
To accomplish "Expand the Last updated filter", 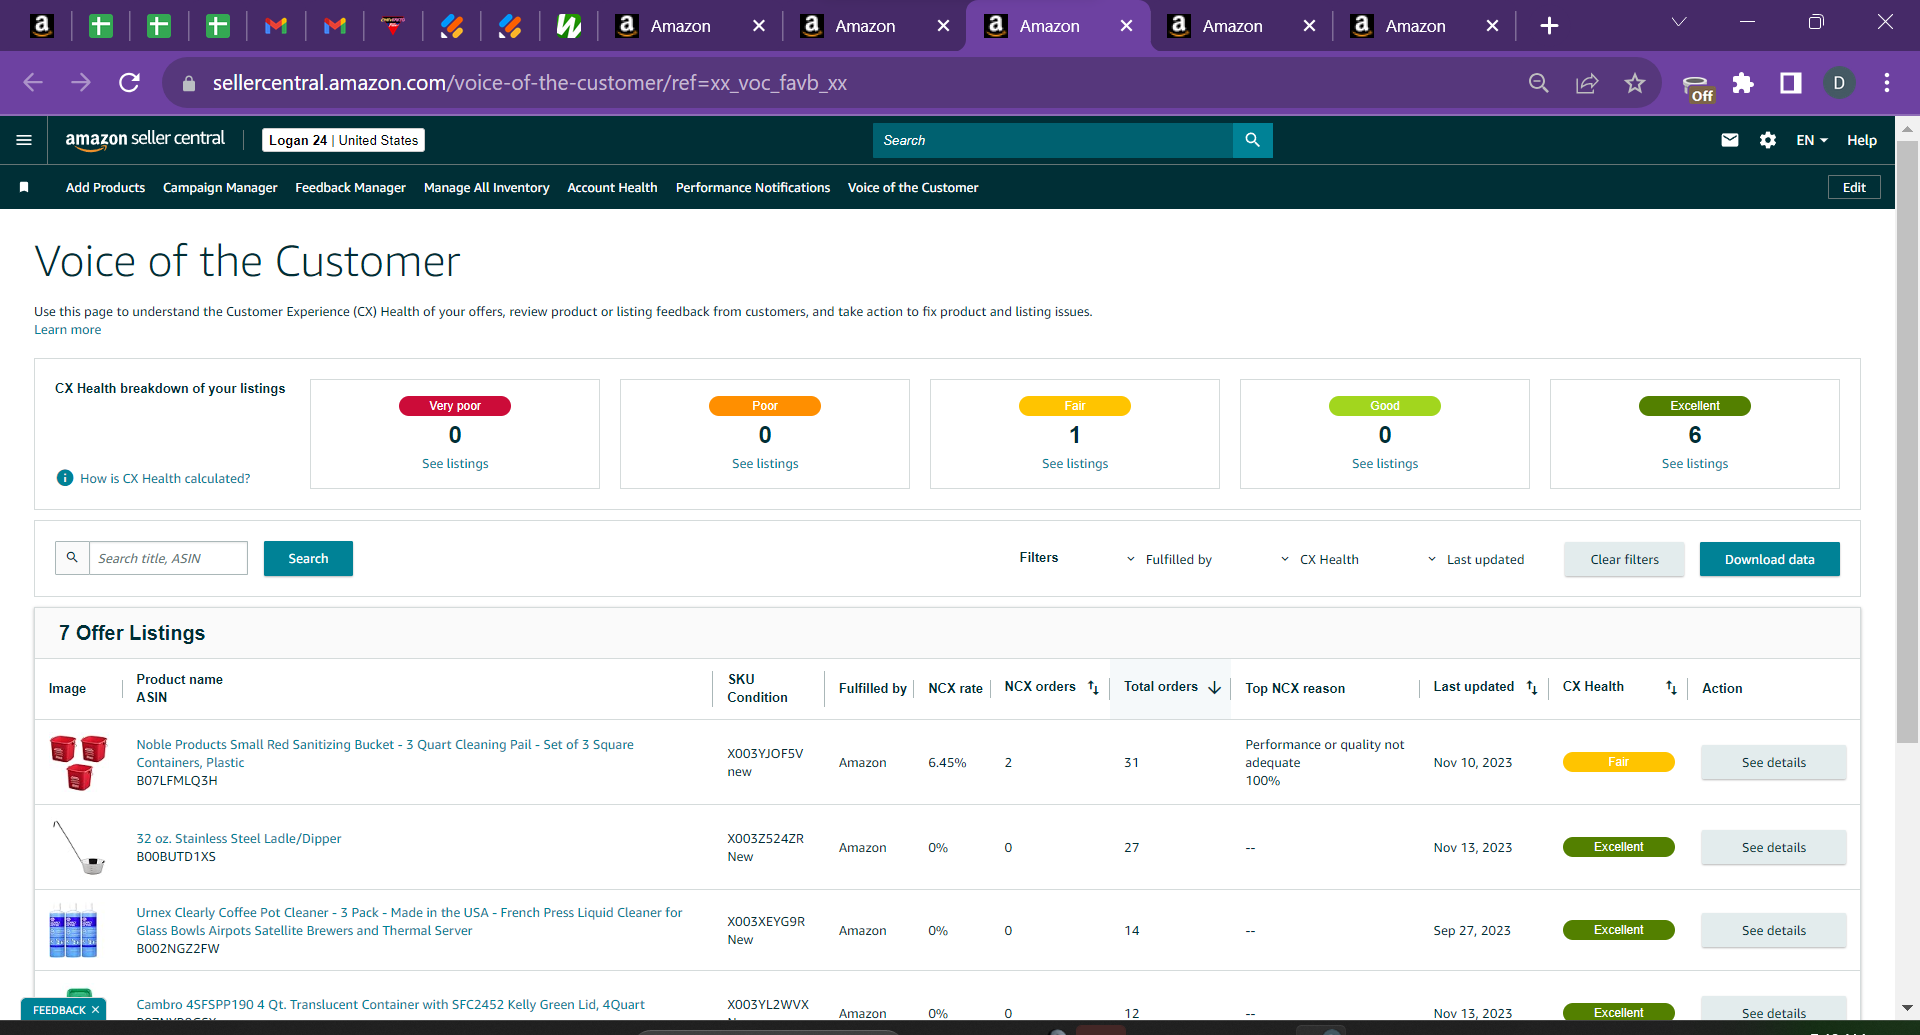I will pos(1475,560).
